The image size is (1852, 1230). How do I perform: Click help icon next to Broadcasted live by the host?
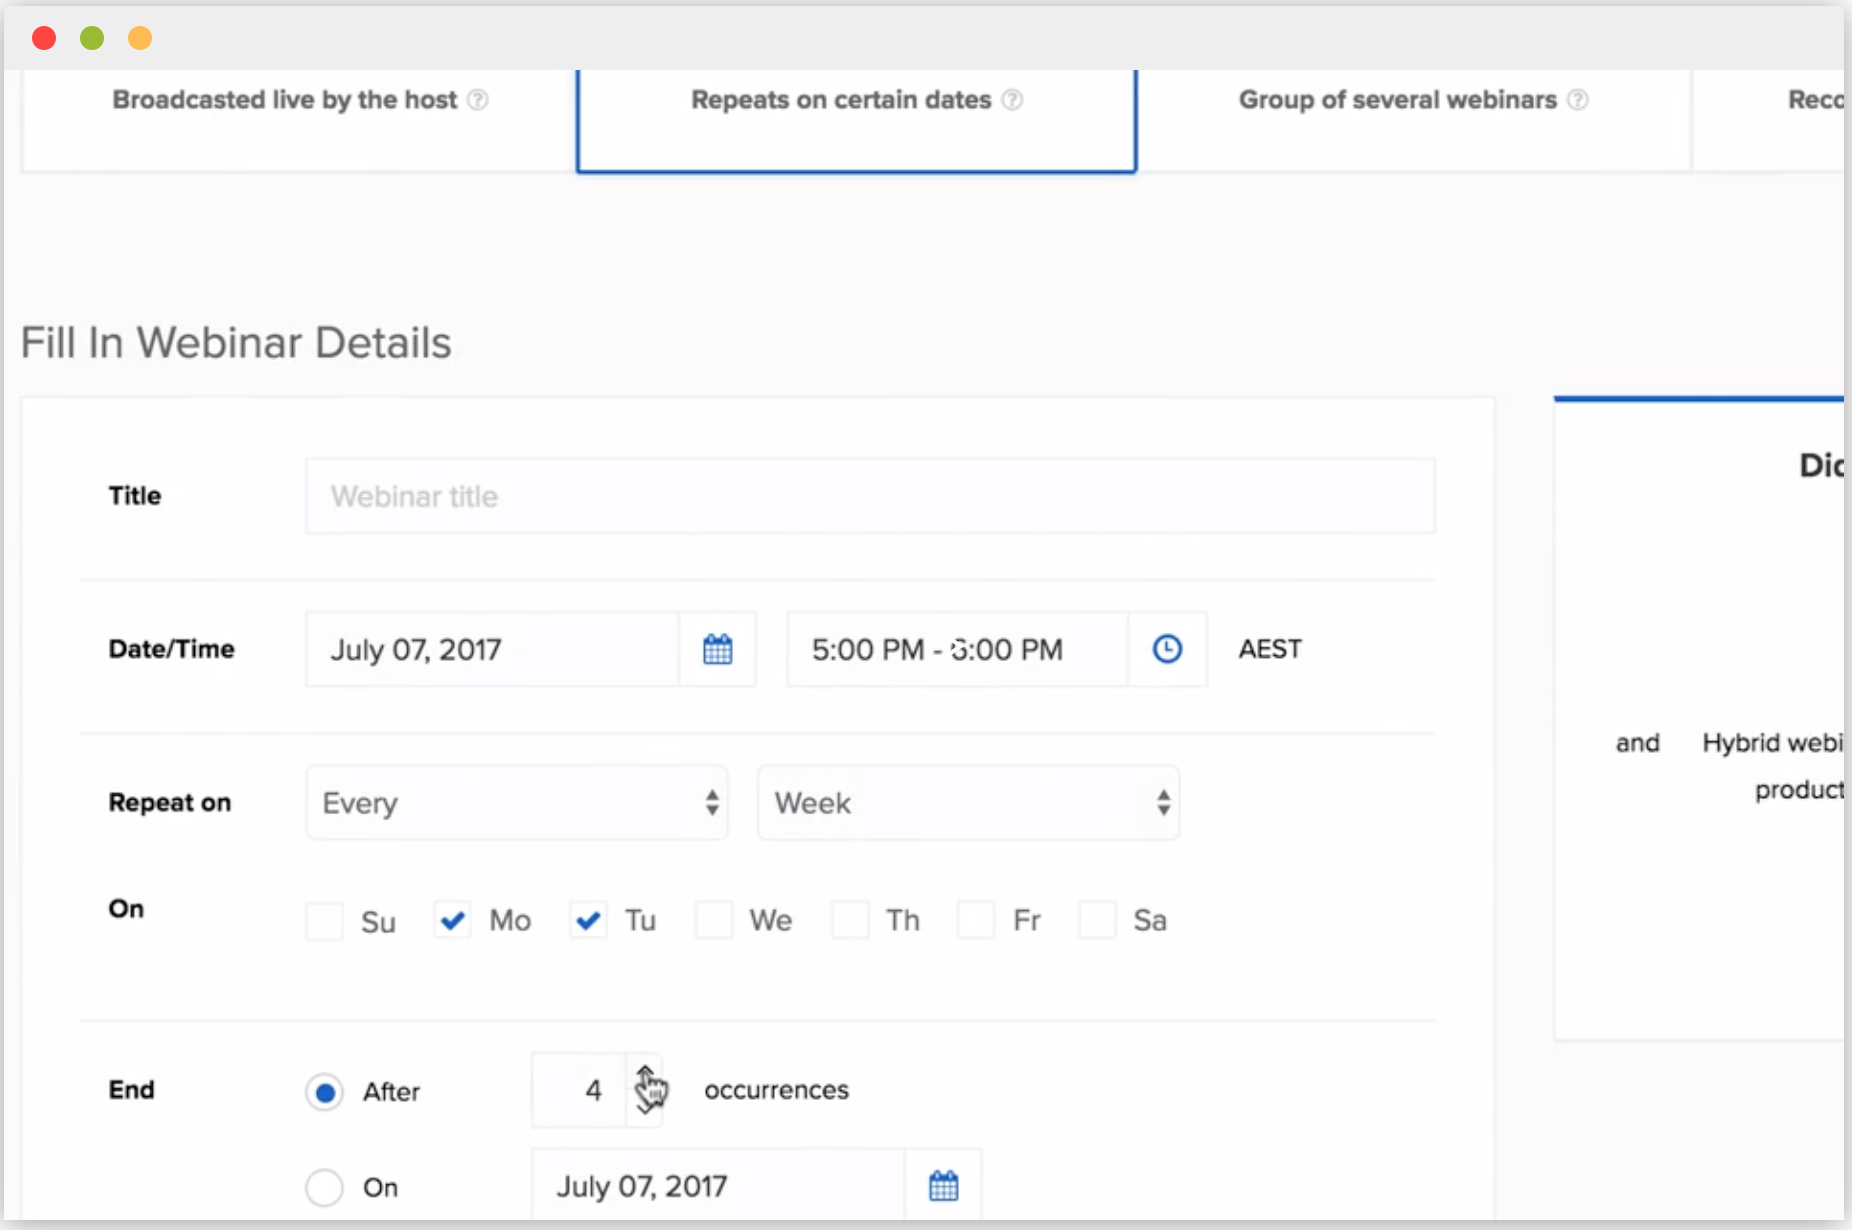point(478,100)
